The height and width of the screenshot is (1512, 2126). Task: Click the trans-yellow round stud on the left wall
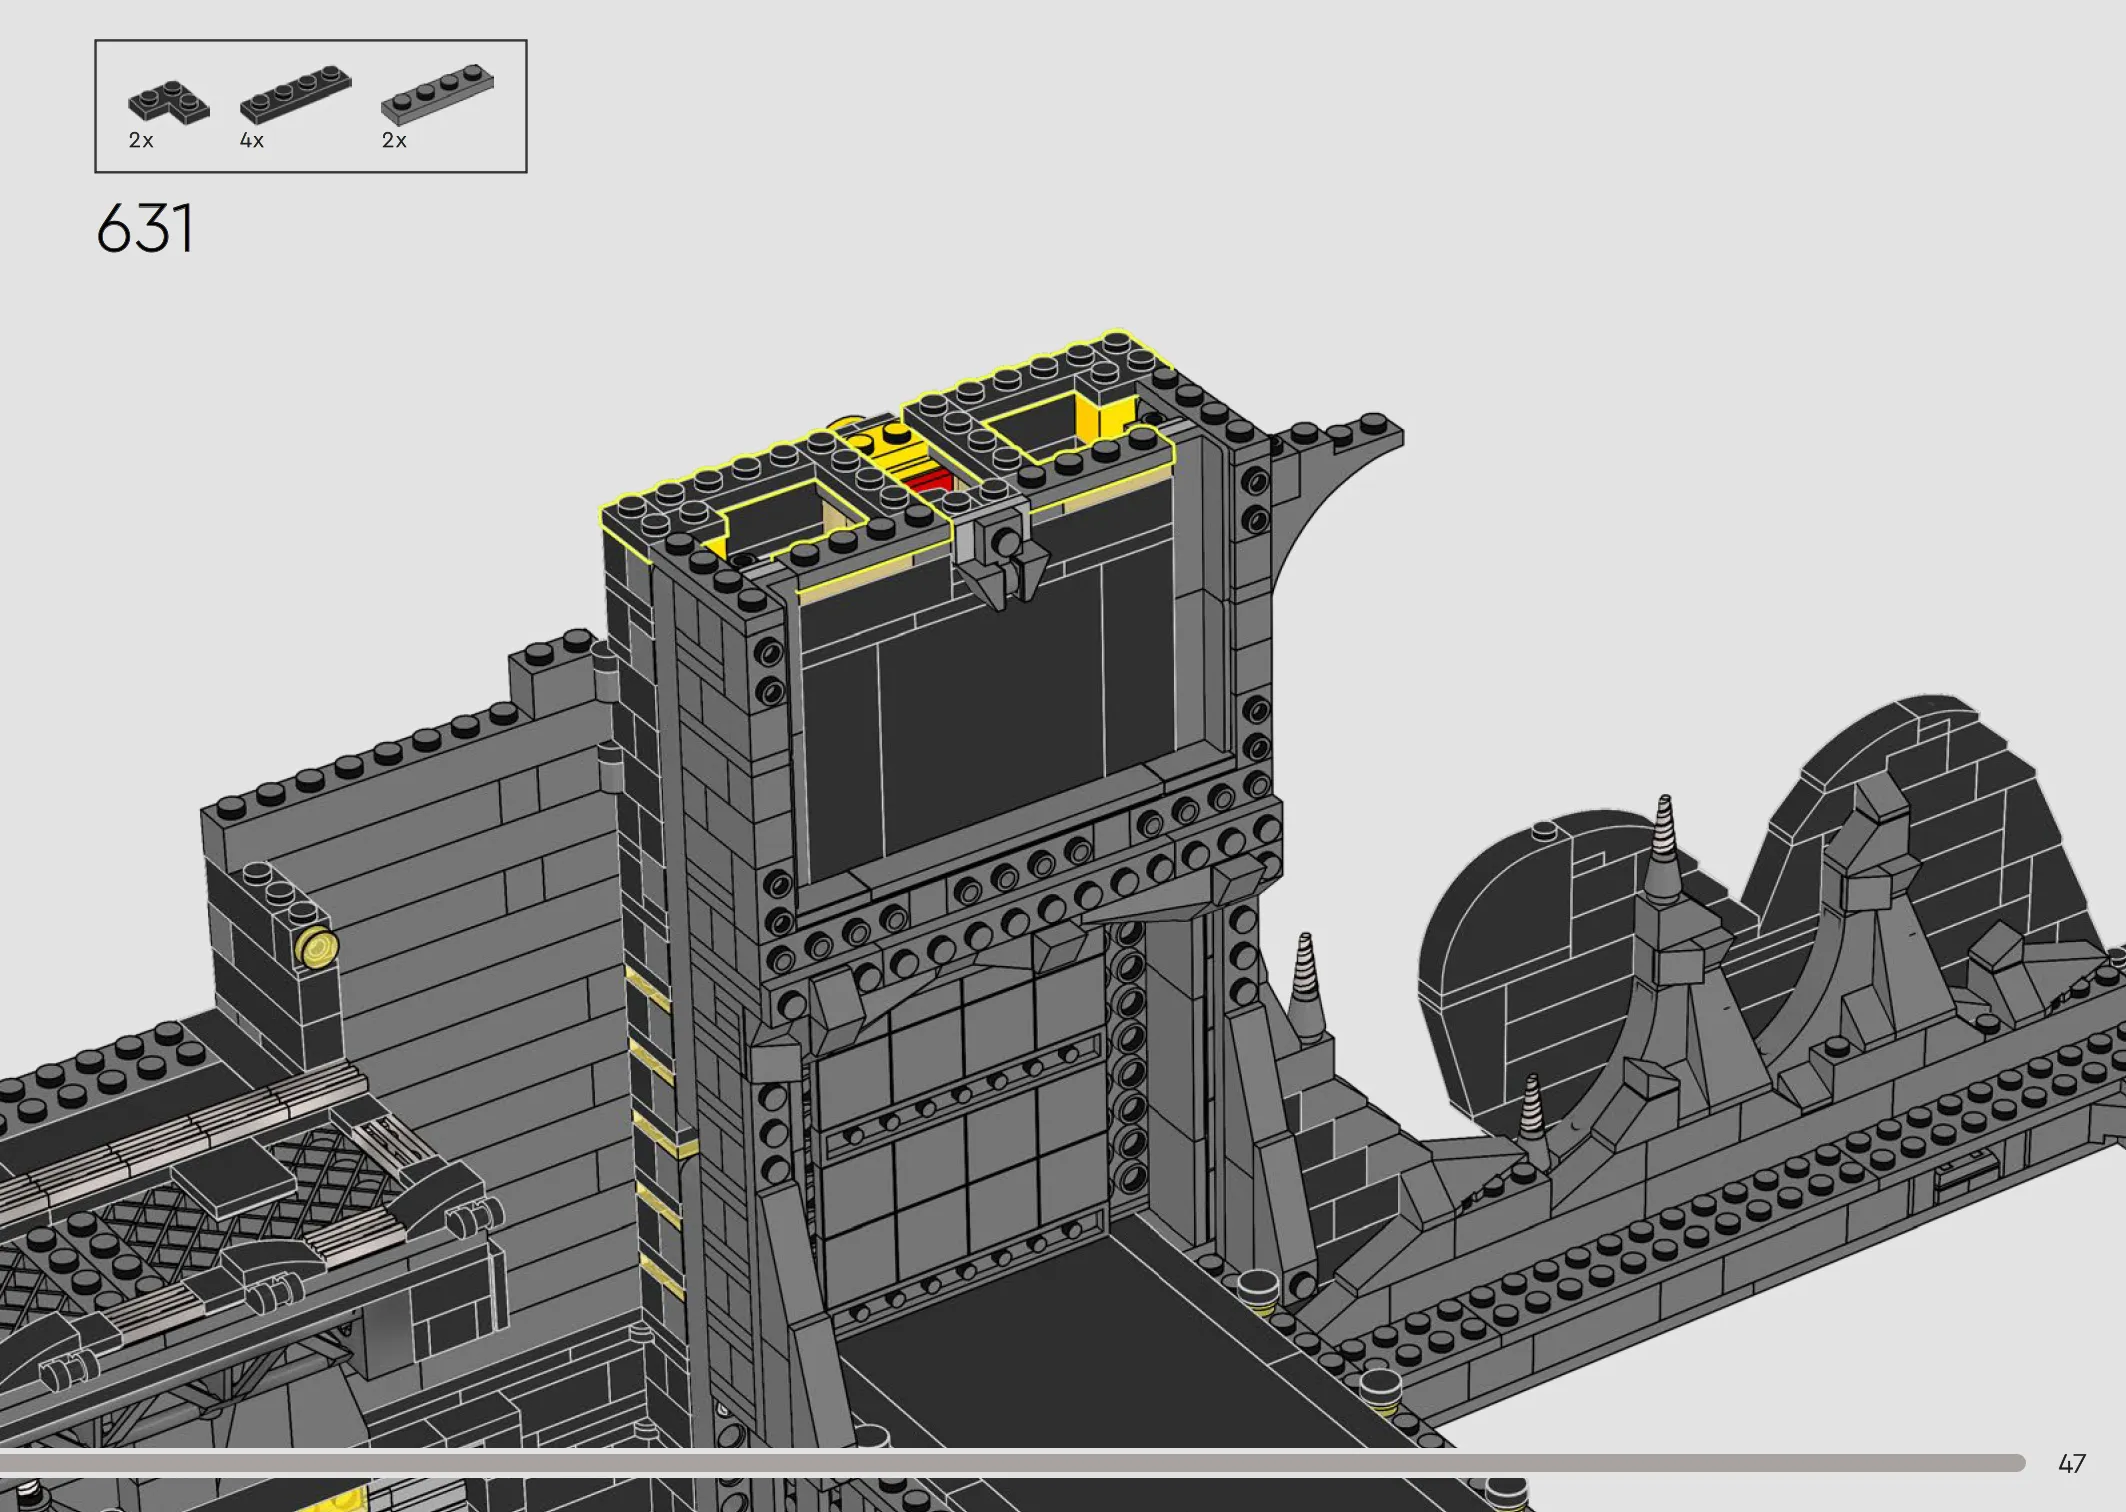316,947
